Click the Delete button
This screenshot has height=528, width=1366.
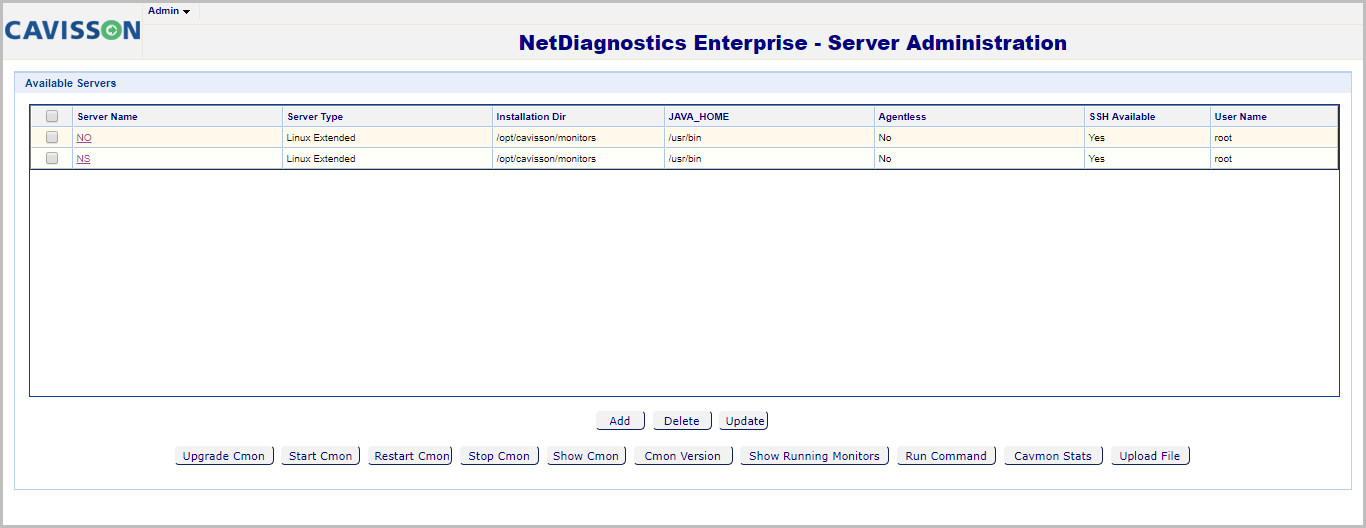tap(682, 421)
